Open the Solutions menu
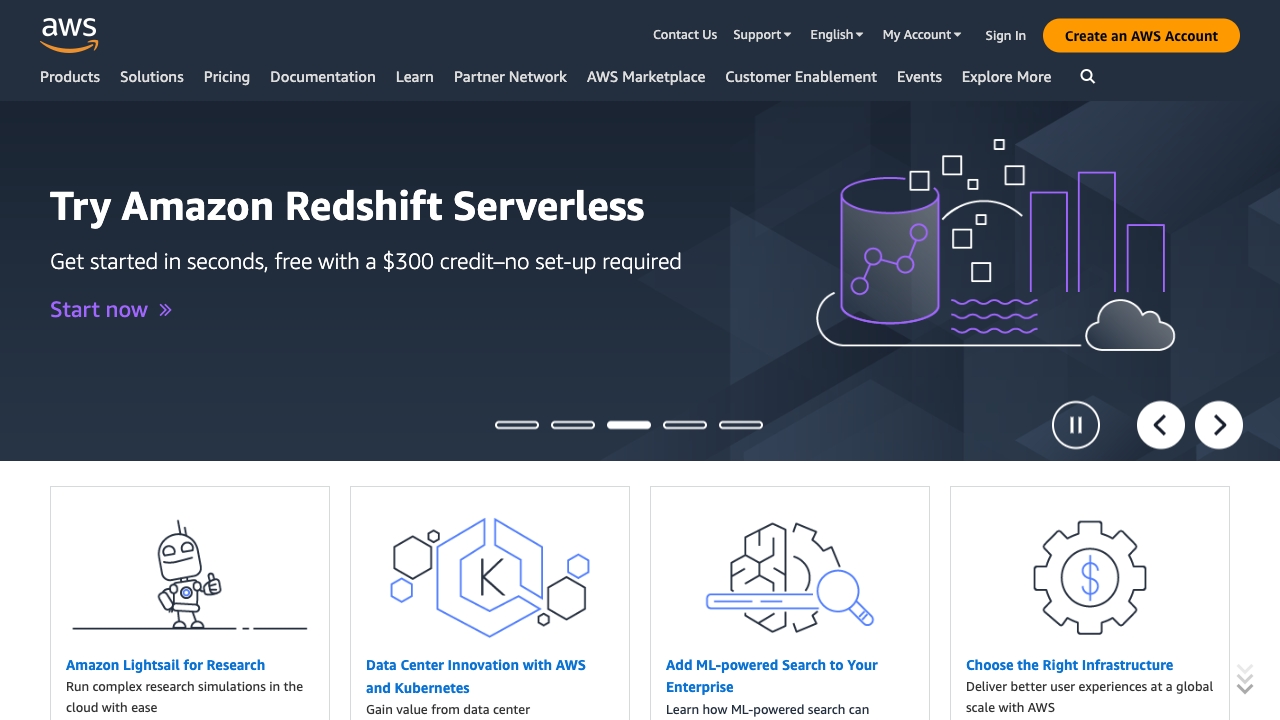This screenshot has width=1280, height=720. click(x=152, y=77)
